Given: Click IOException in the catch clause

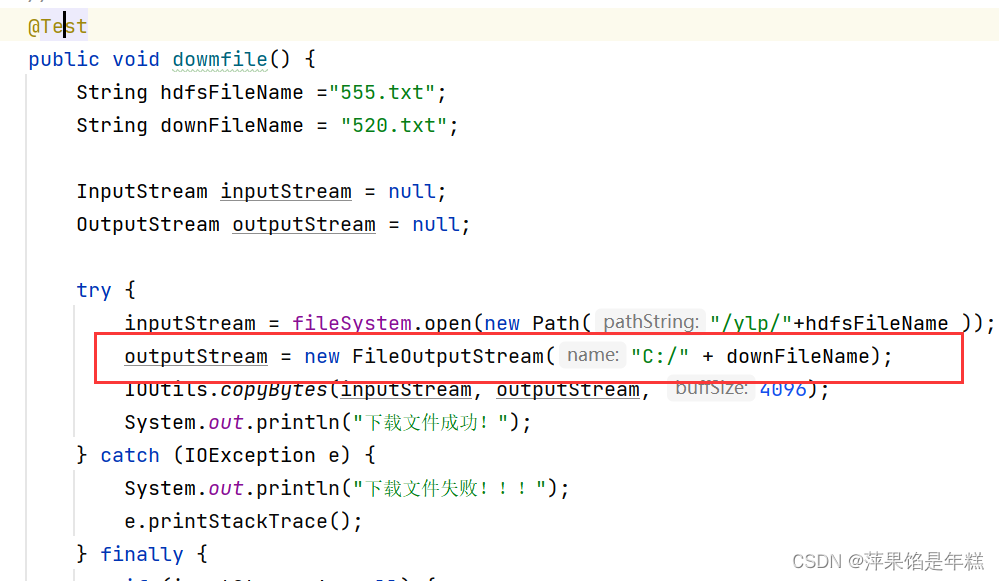Looking at the screenshot, I should pos(250,455).
